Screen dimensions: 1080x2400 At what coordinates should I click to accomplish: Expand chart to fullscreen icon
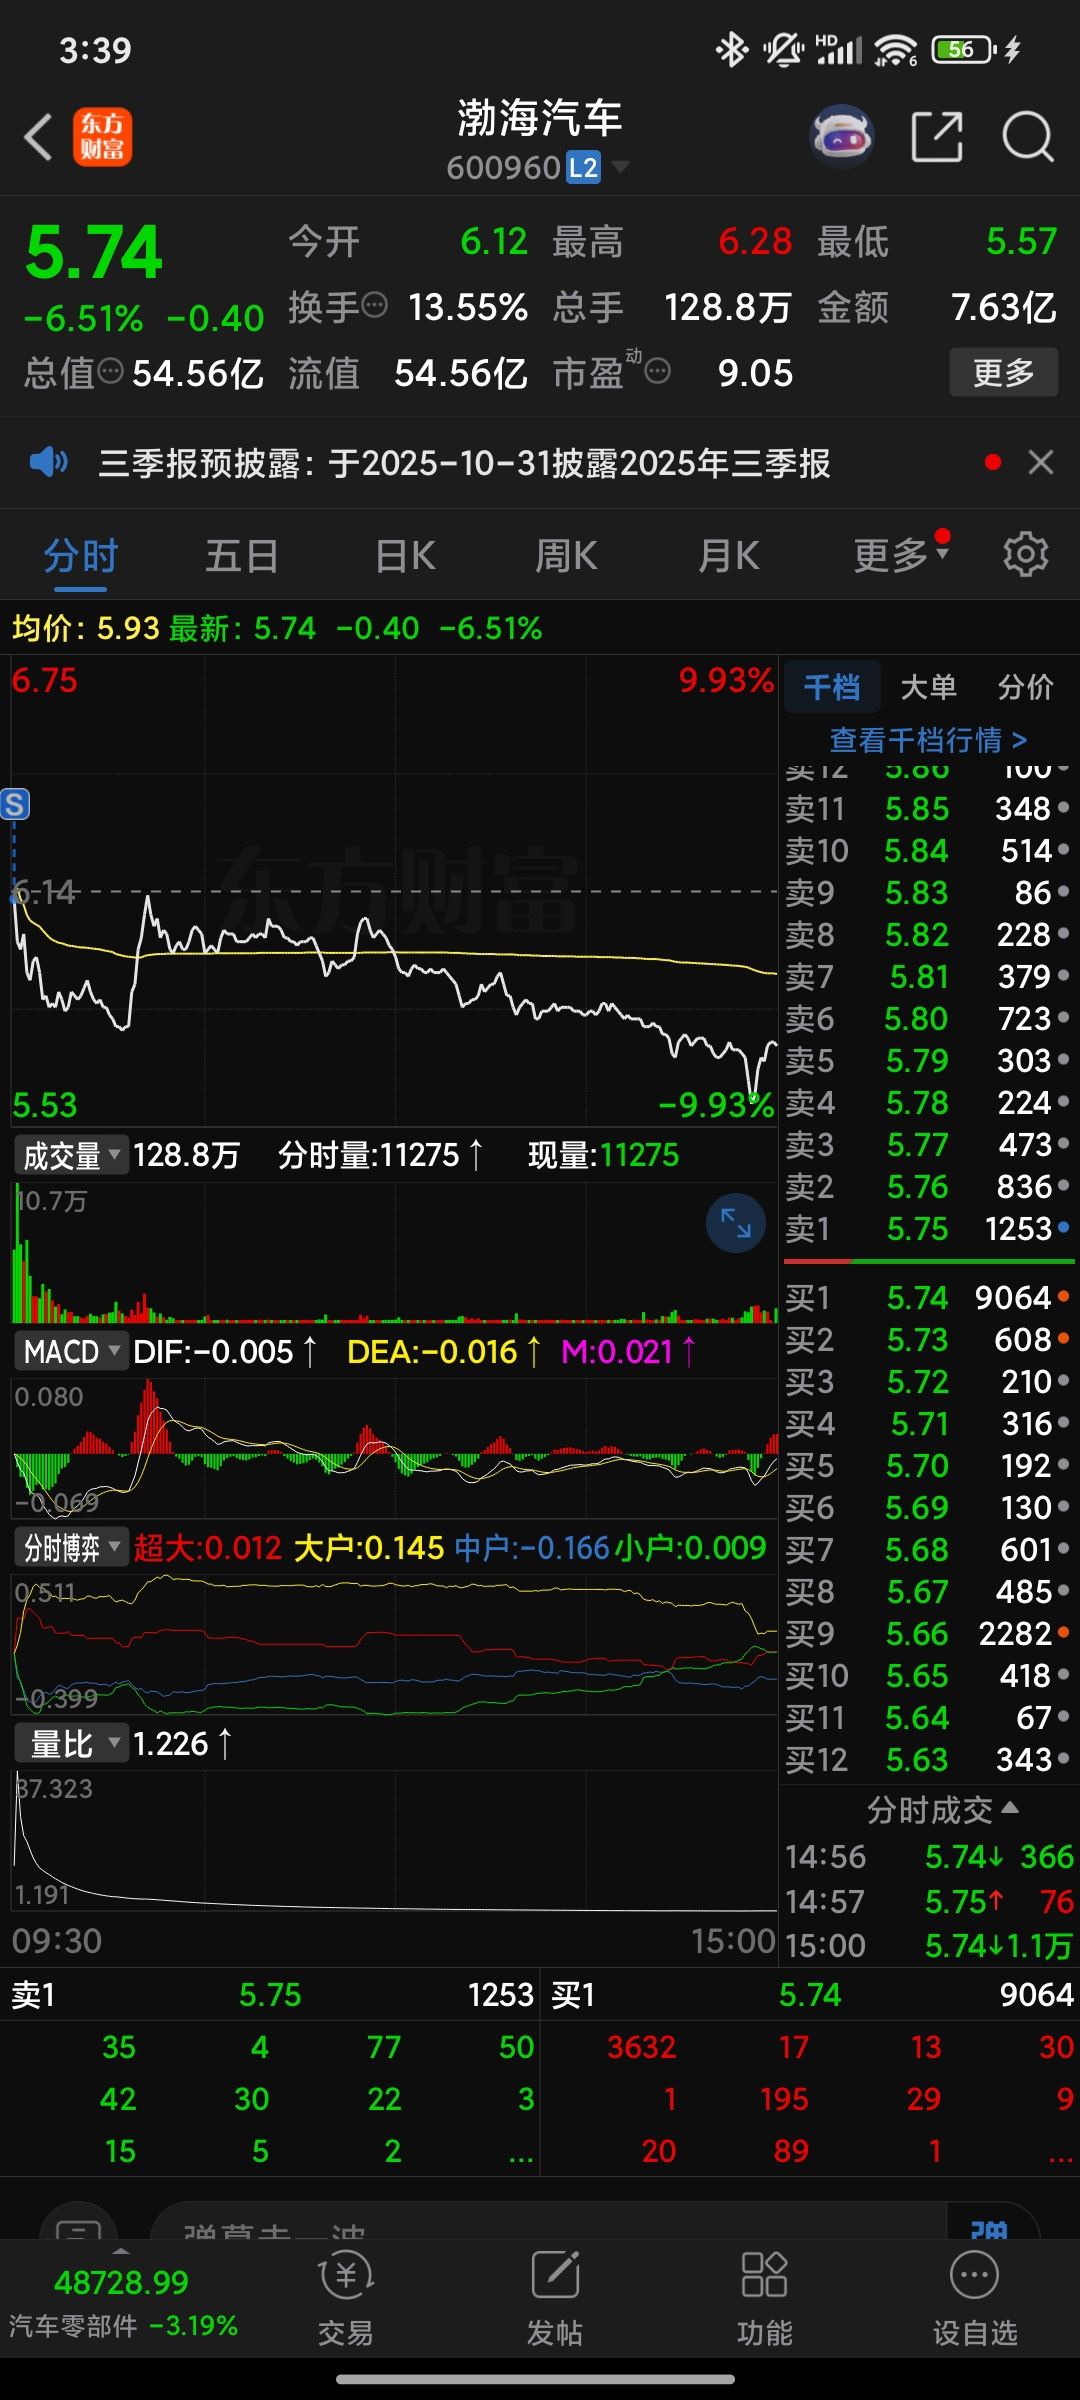point(736,1223)
